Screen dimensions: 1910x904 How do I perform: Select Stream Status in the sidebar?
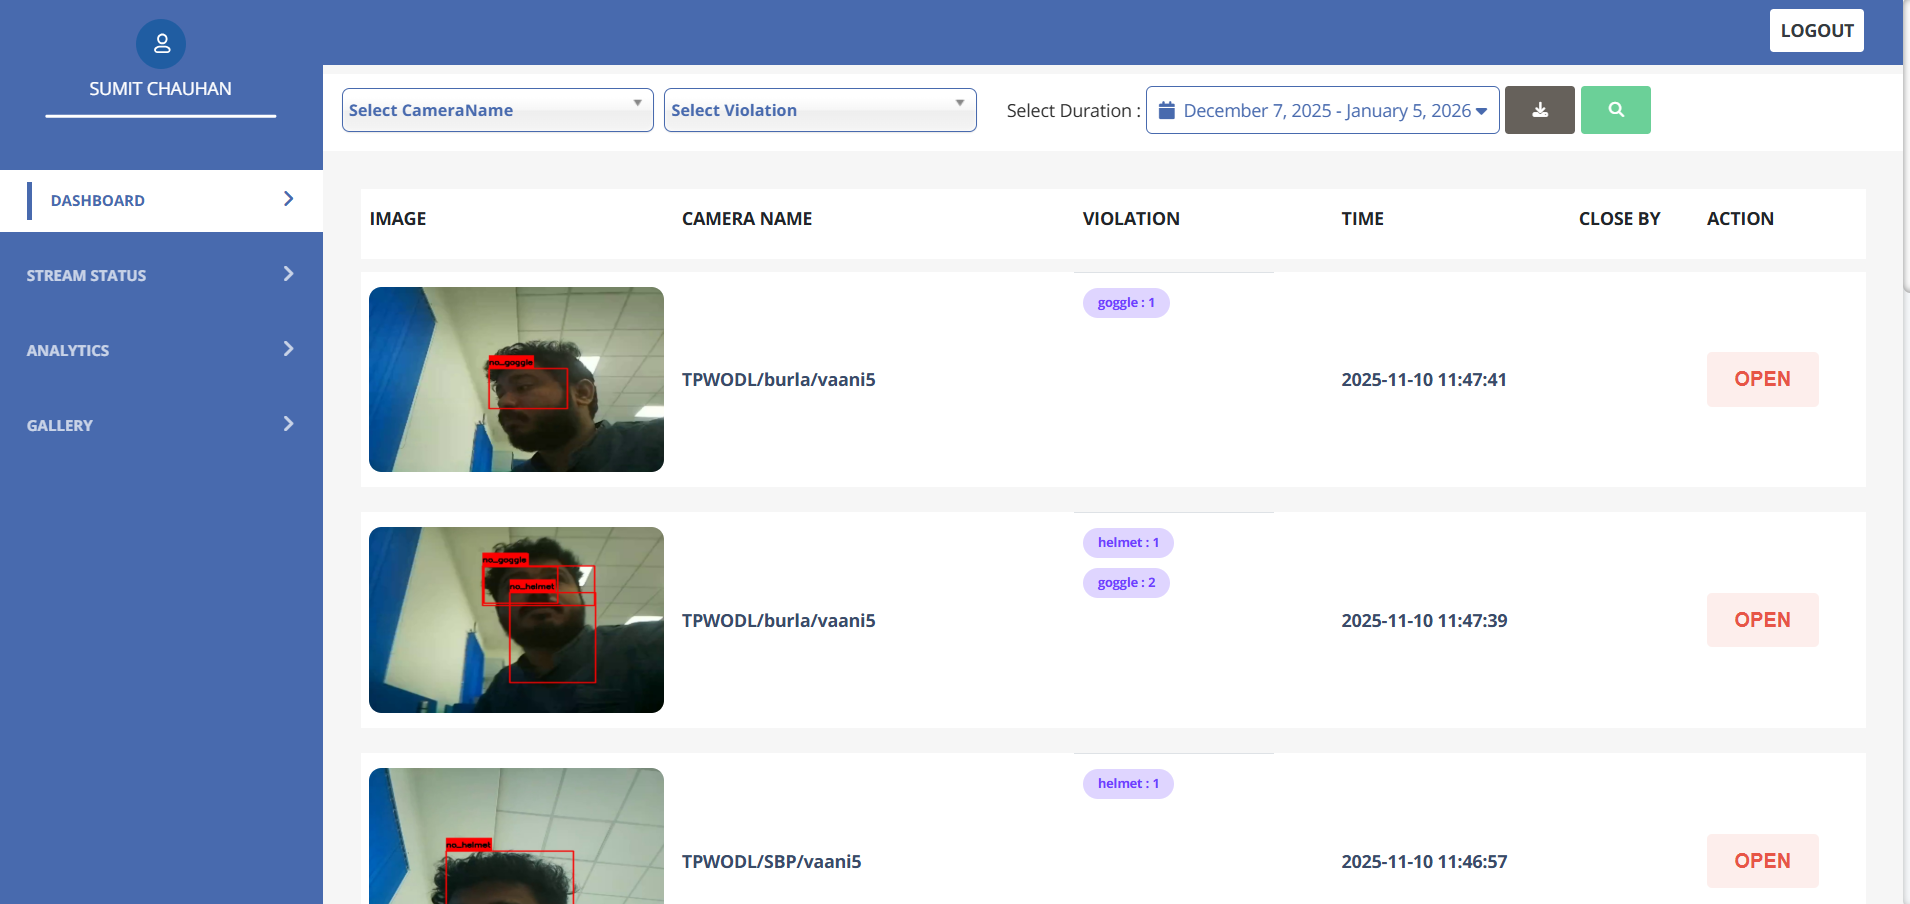click(86, 276)
